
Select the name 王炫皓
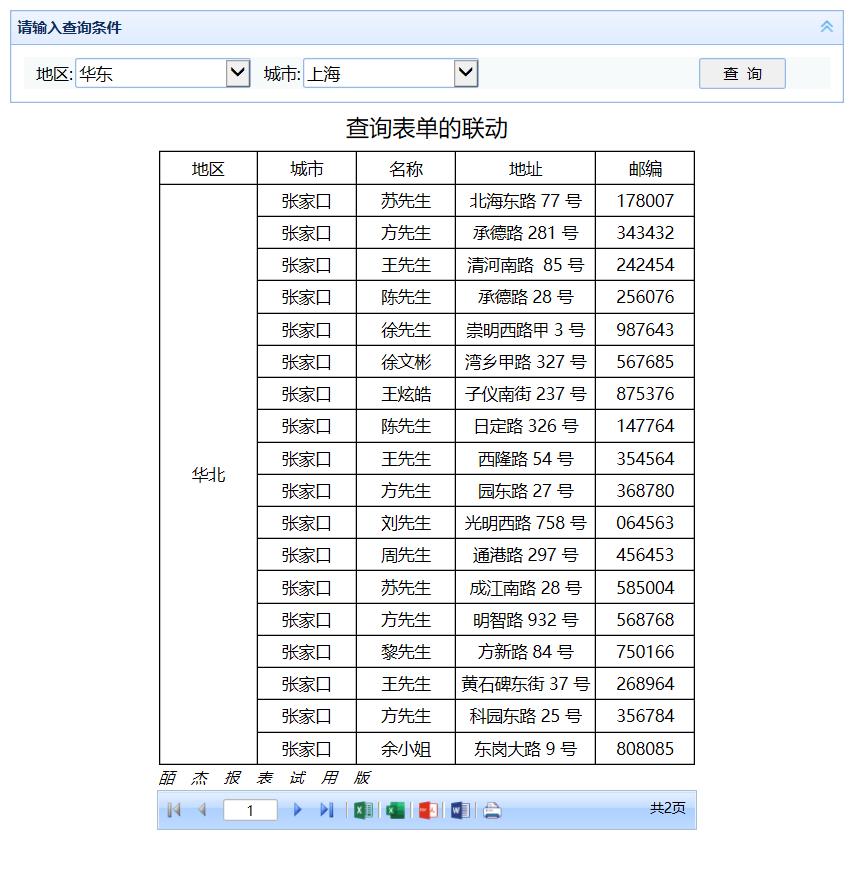[406, 394]
